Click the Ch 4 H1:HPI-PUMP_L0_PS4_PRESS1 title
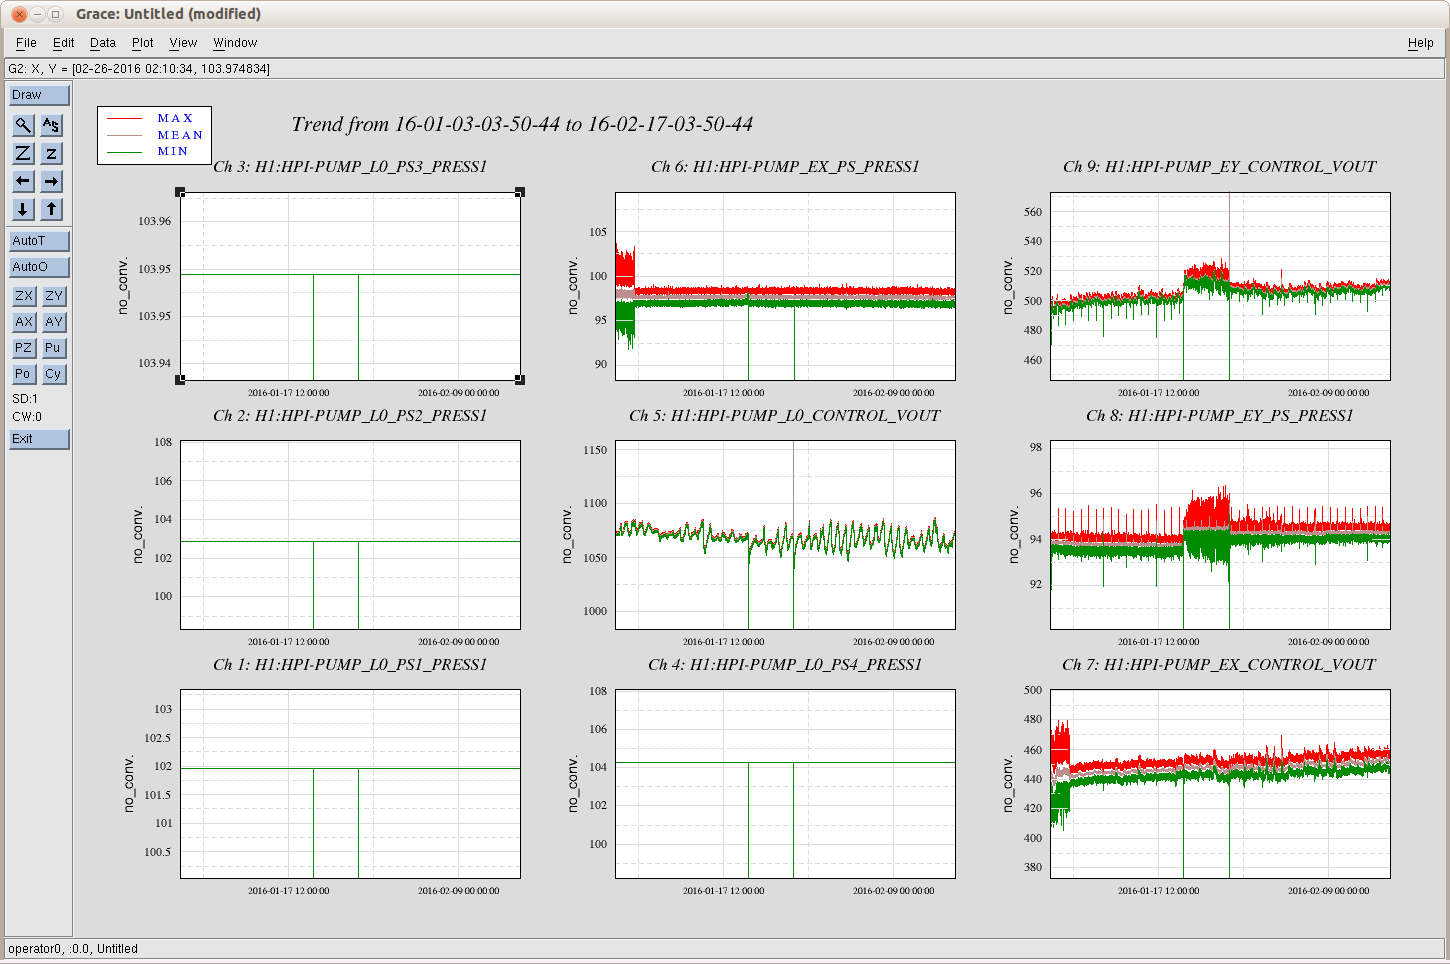This screenshot has height=964, width=1450. click(x=785, y=665)
